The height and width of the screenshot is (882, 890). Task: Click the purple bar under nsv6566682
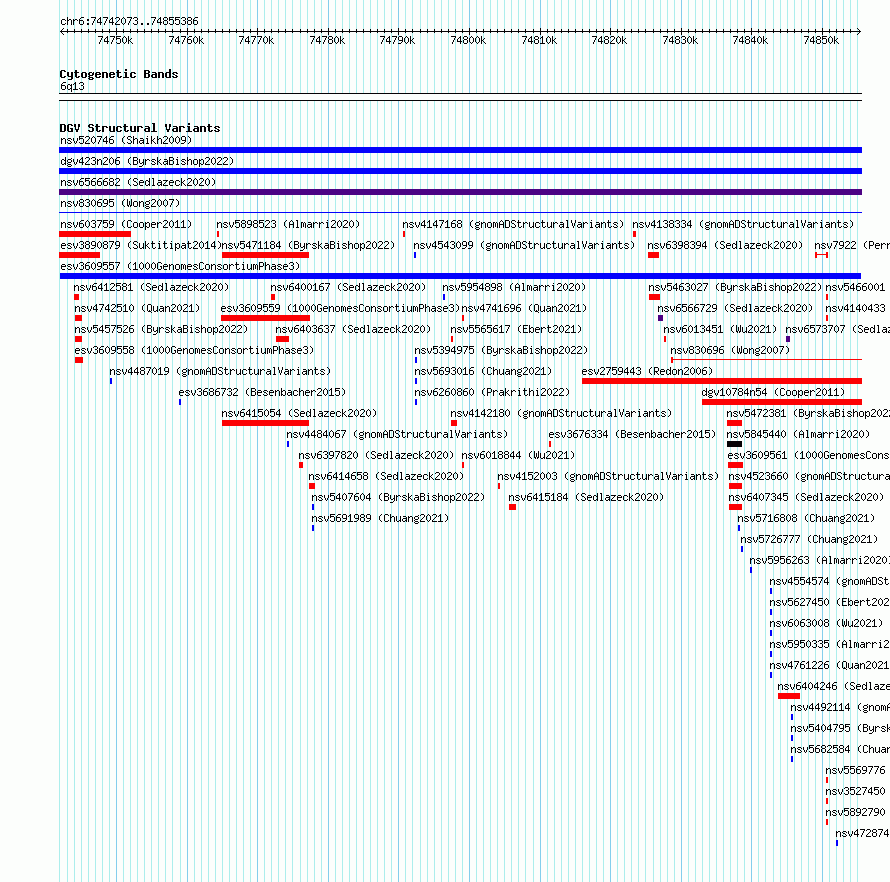tap(460, 192)
